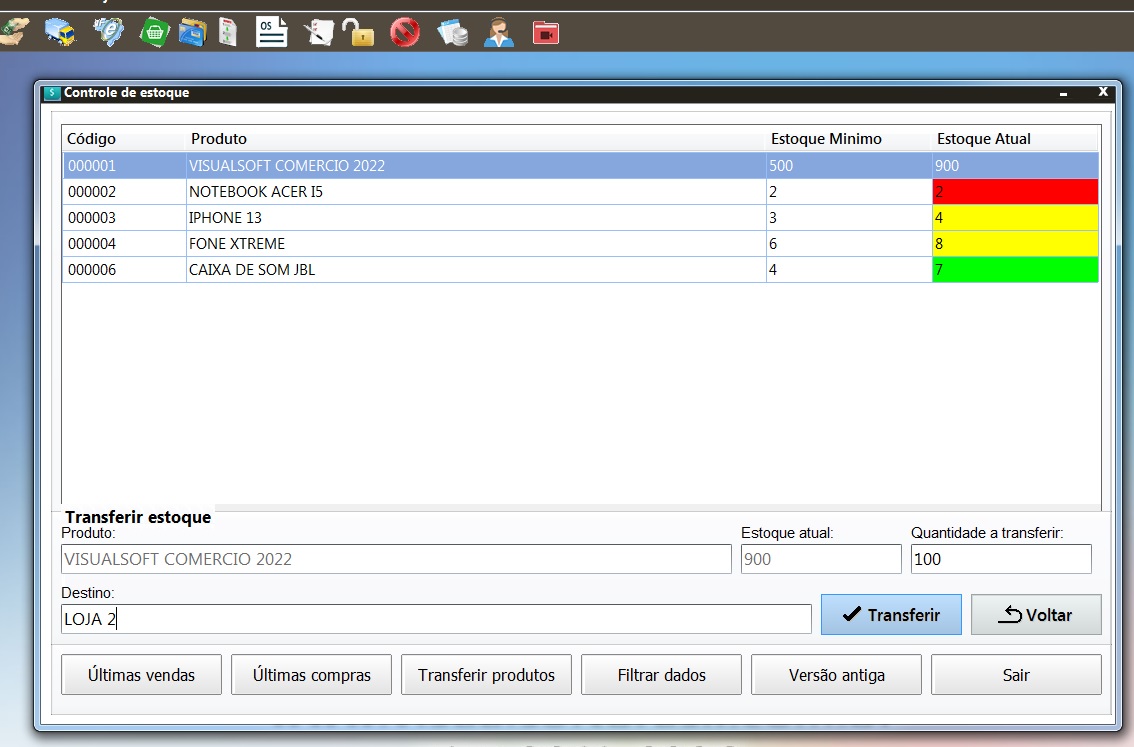Screen dimensions: 1134x747
Task: Open the hands-with-cash payment icon
Action: click(x=14, y=32)
